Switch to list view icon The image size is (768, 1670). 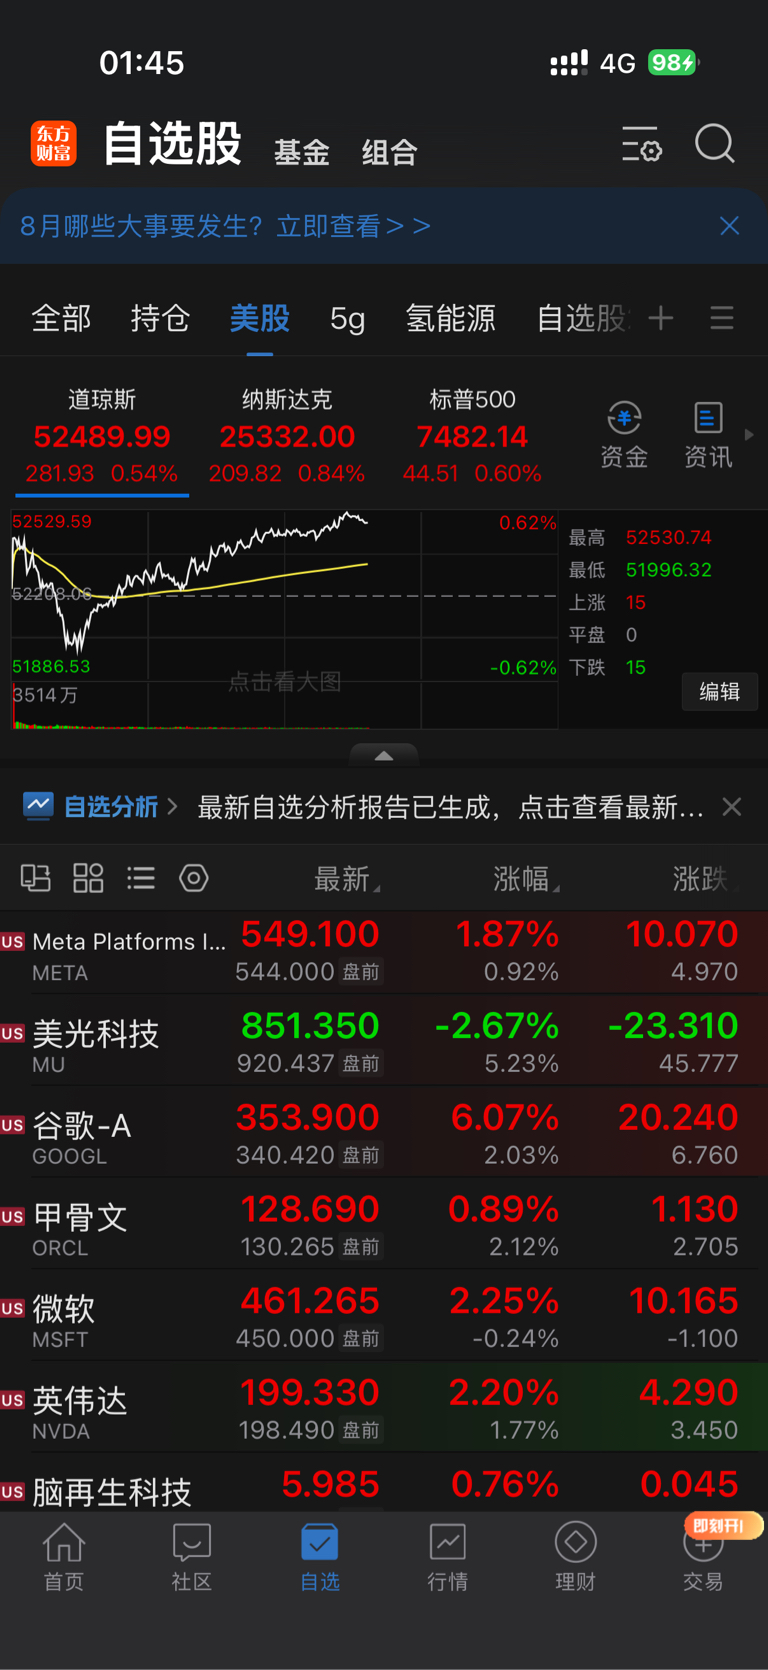pos(141,878)
